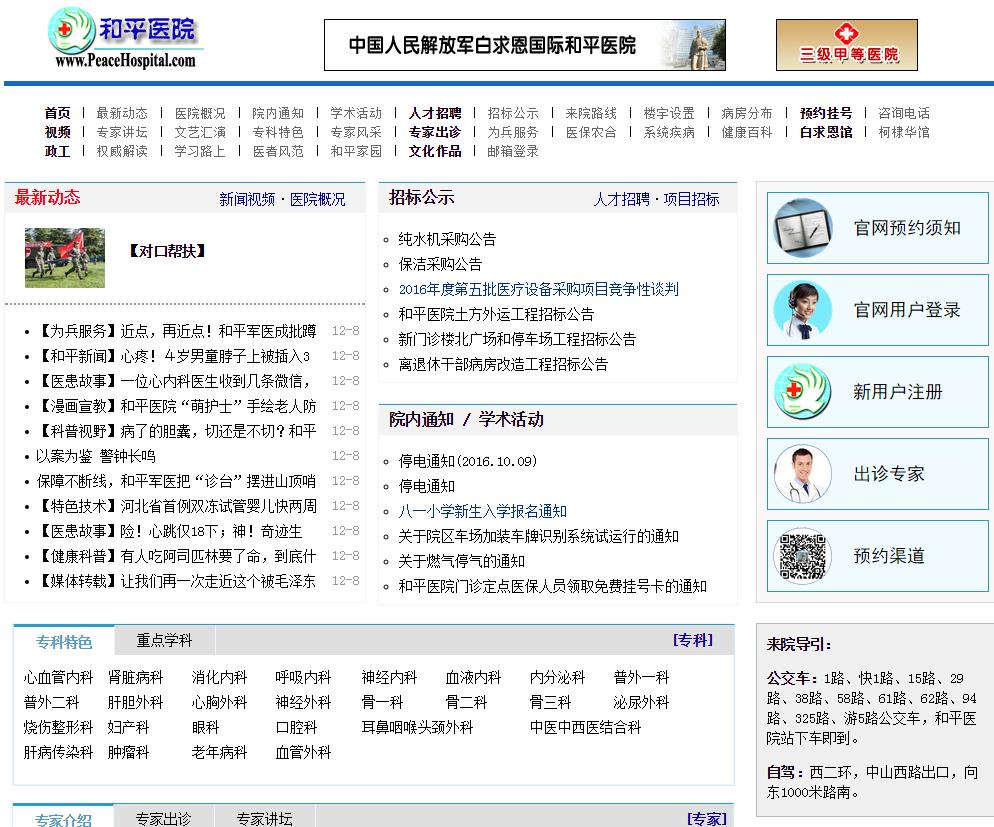Select the 专科特色 tab
The width and height of the screenshot is (994, 827).
pyautogui.click(x=64, y=642)
